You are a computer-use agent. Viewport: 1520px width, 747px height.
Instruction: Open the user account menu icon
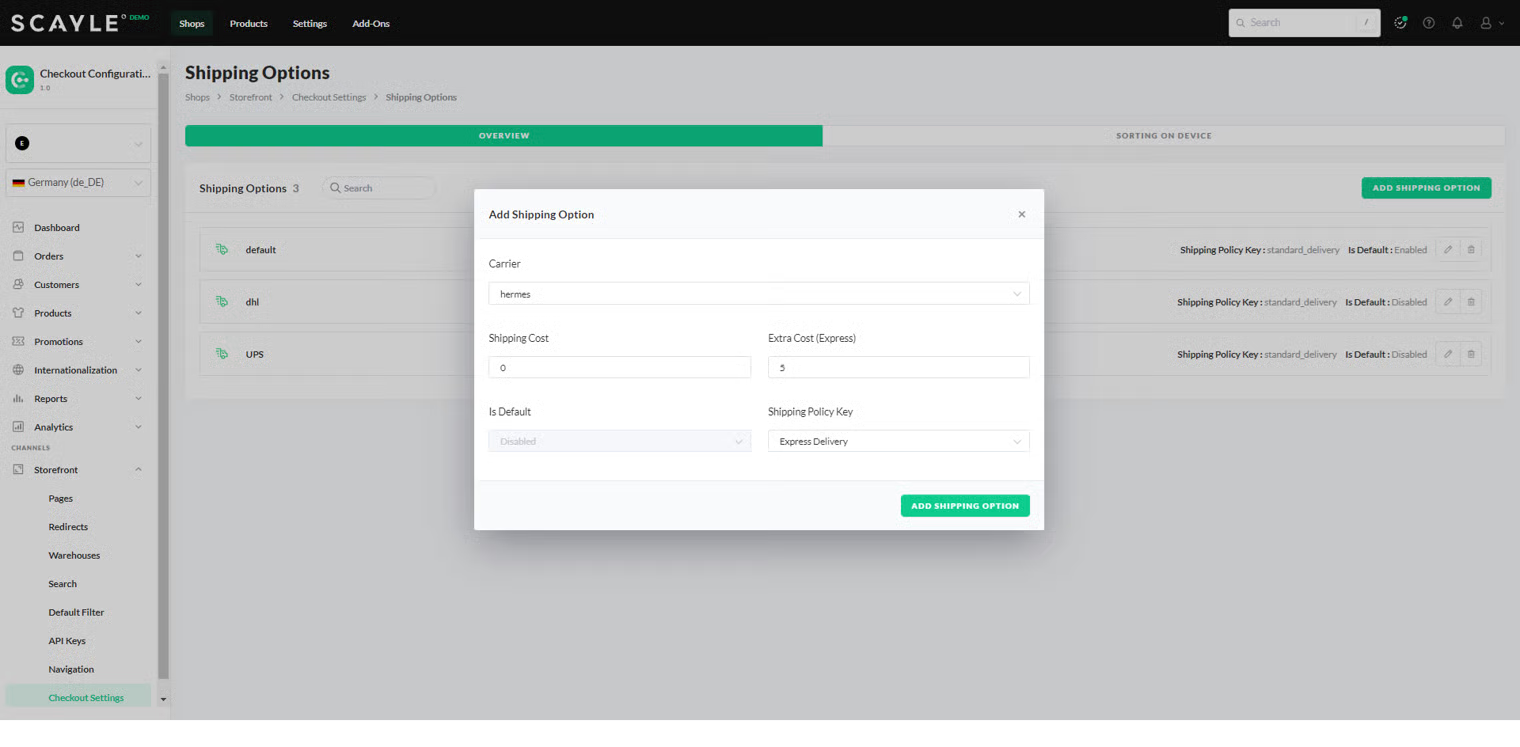pos(1487,23)
